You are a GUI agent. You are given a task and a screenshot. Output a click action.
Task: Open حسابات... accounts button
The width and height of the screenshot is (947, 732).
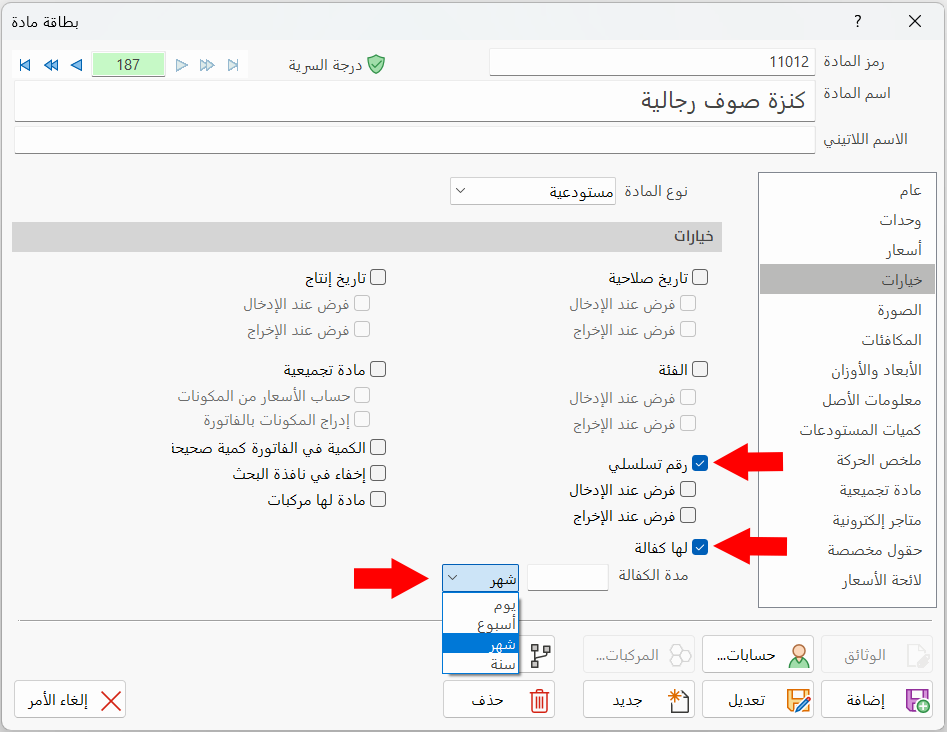click(x=758, y=654)
